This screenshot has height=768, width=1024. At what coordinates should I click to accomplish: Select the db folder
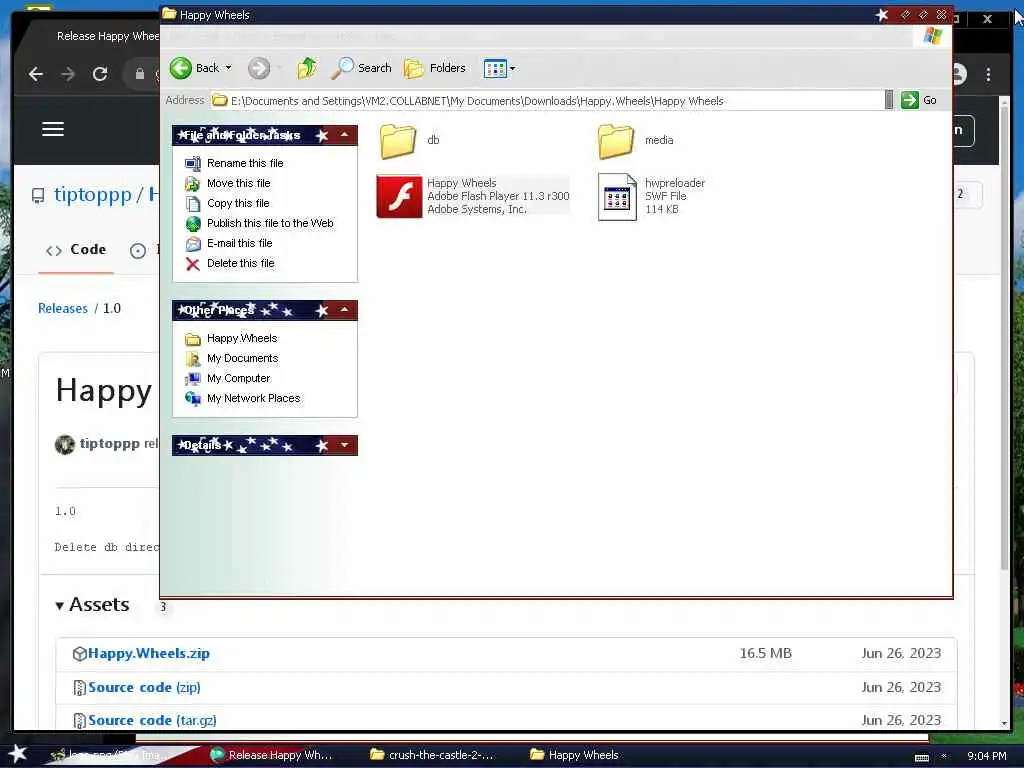tap(409, 140)
